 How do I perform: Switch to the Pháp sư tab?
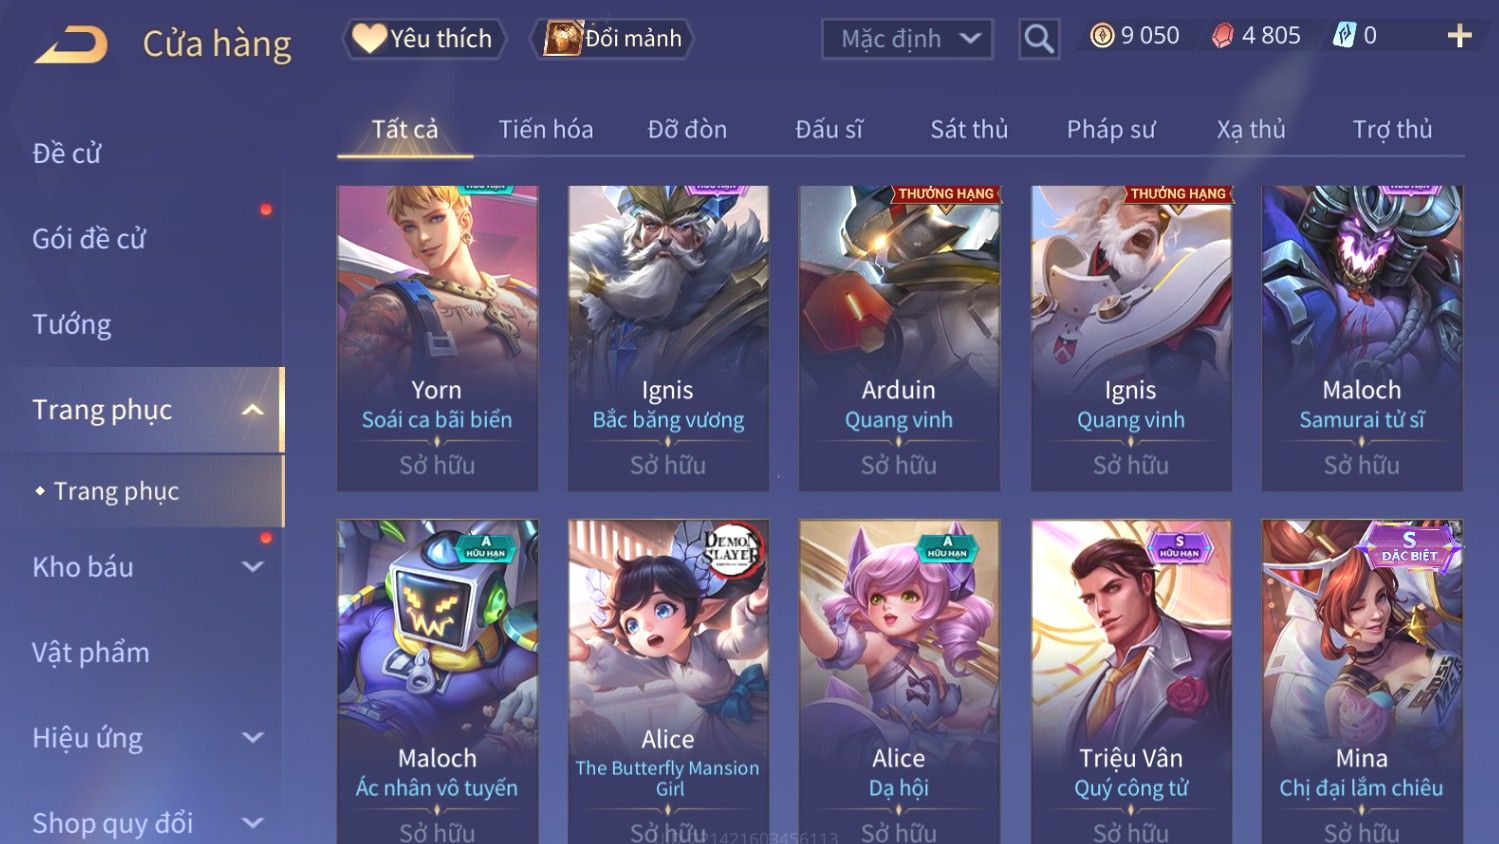1110,129
